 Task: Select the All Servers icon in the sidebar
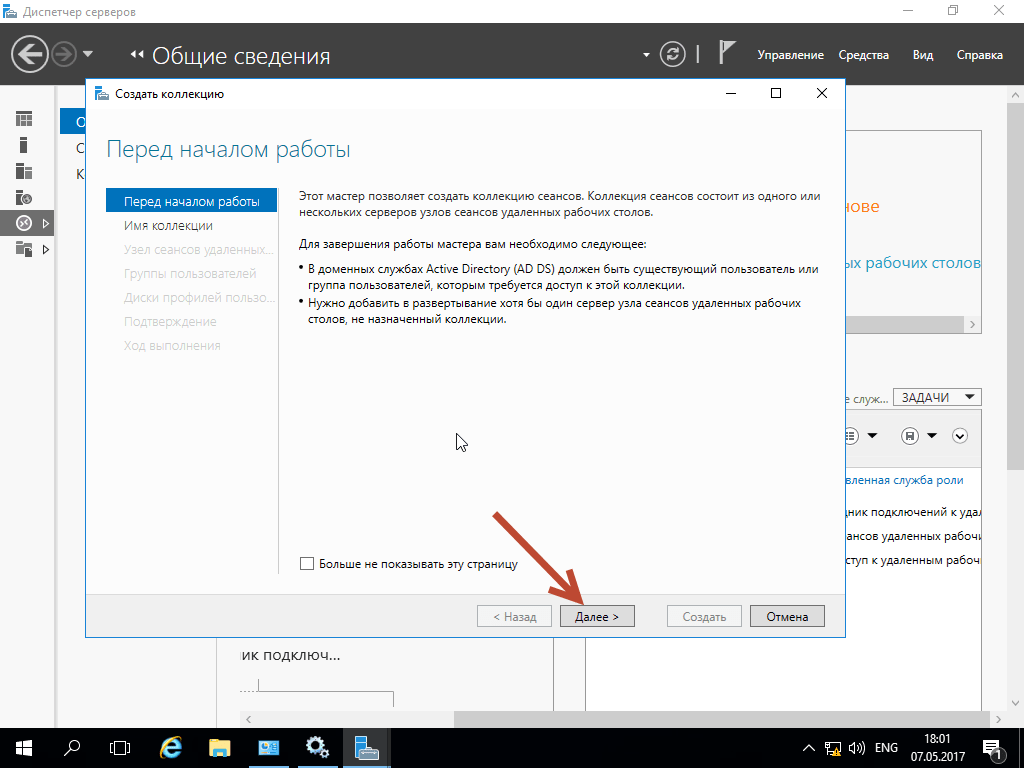[x=24, y=171]
